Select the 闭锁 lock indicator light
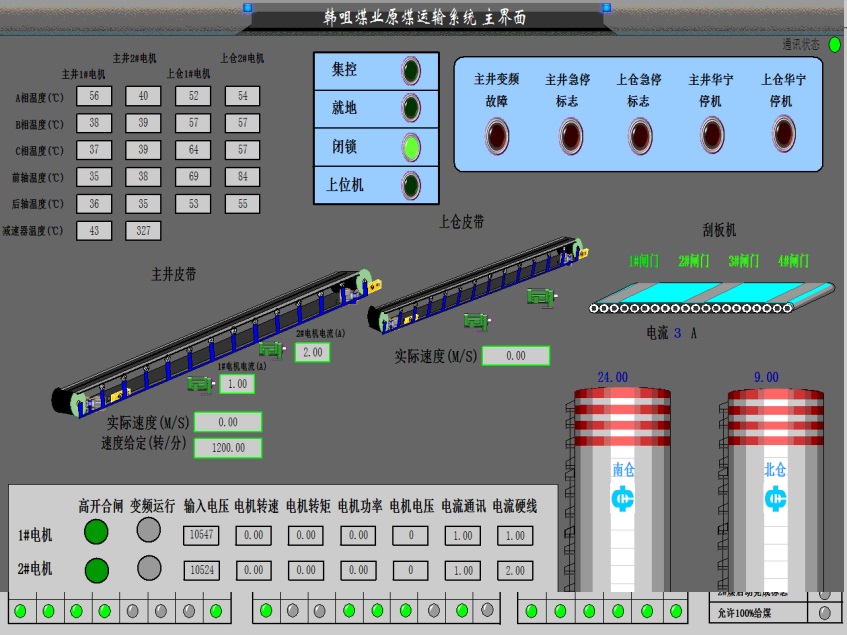Screen dimensions: 847x635 pyautogui.click(x=410, y=147)
